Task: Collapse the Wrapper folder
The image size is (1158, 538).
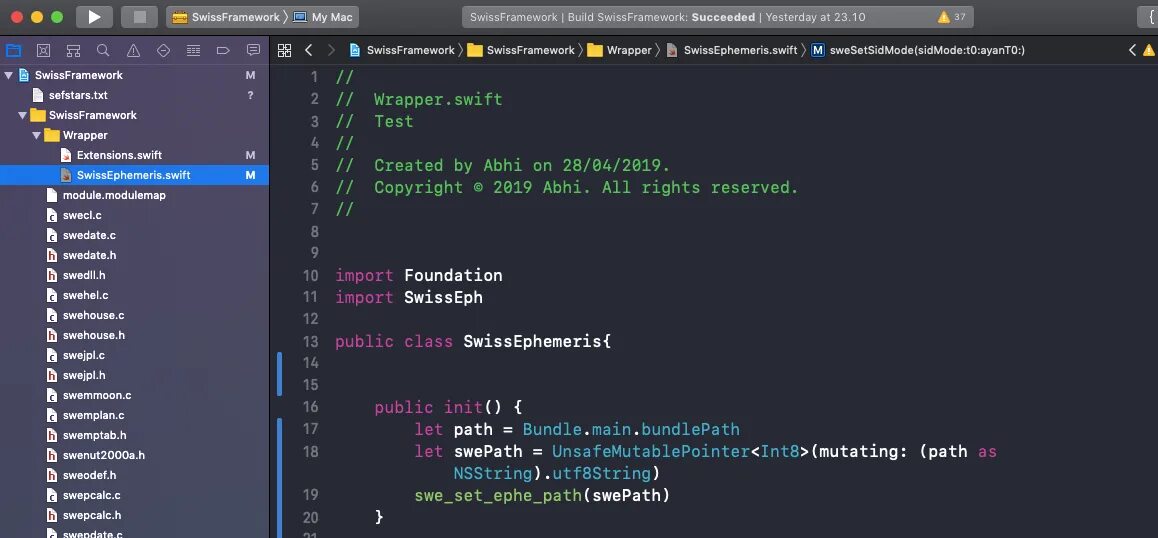Action: [x=36, y=135]
